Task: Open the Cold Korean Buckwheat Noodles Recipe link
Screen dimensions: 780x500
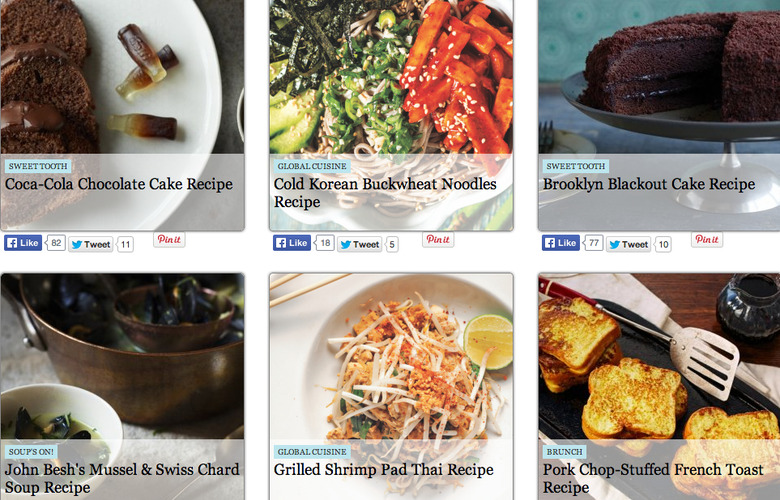Action: click(385, 193)
